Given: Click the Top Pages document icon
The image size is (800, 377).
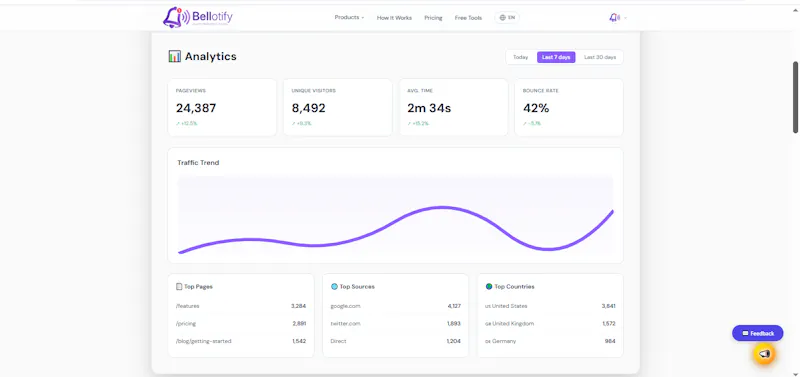Looking at the screenshot, I should coord(179,287).
